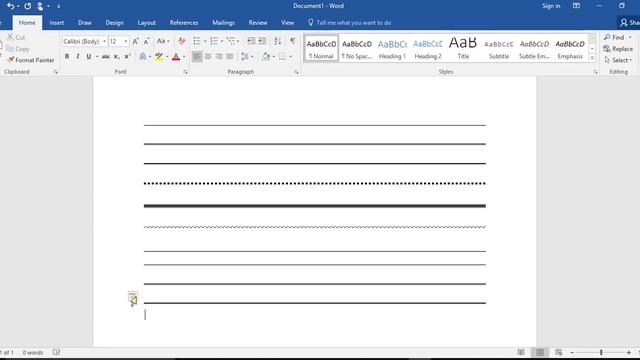
Task: Open Text Effects and Typography icon
Action: point(142,56)
